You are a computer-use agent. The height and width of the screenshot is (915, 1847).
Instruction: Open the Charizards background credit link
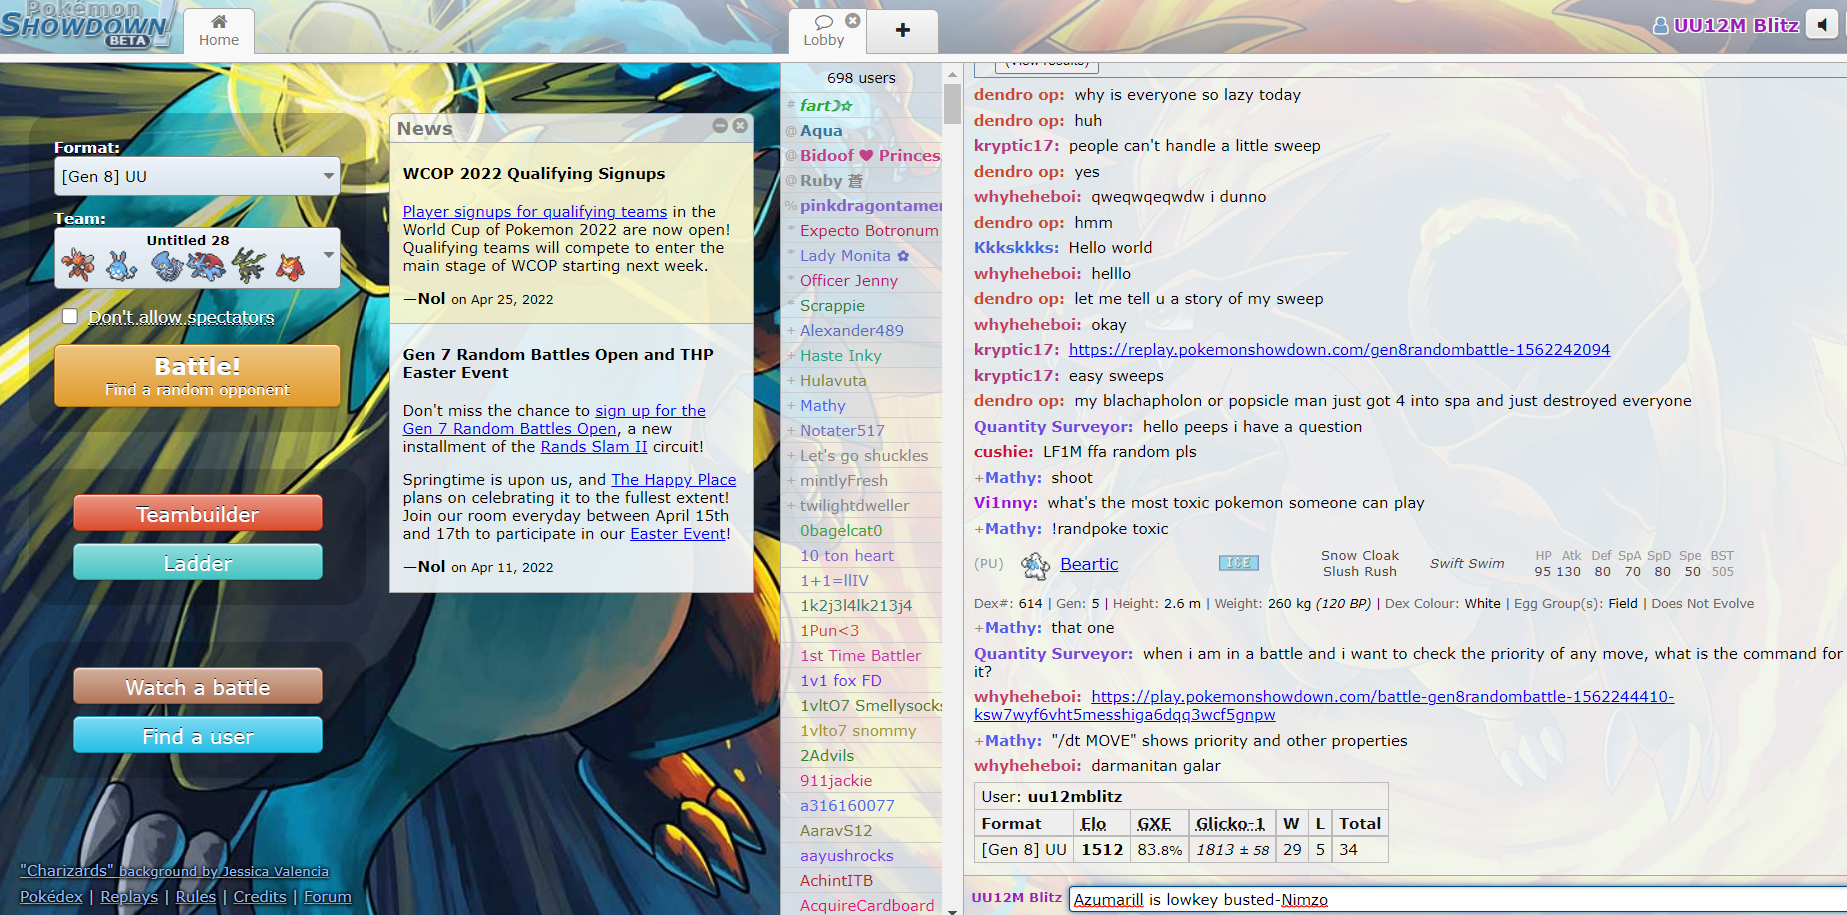pyautogui.click(x=174, y=871)
